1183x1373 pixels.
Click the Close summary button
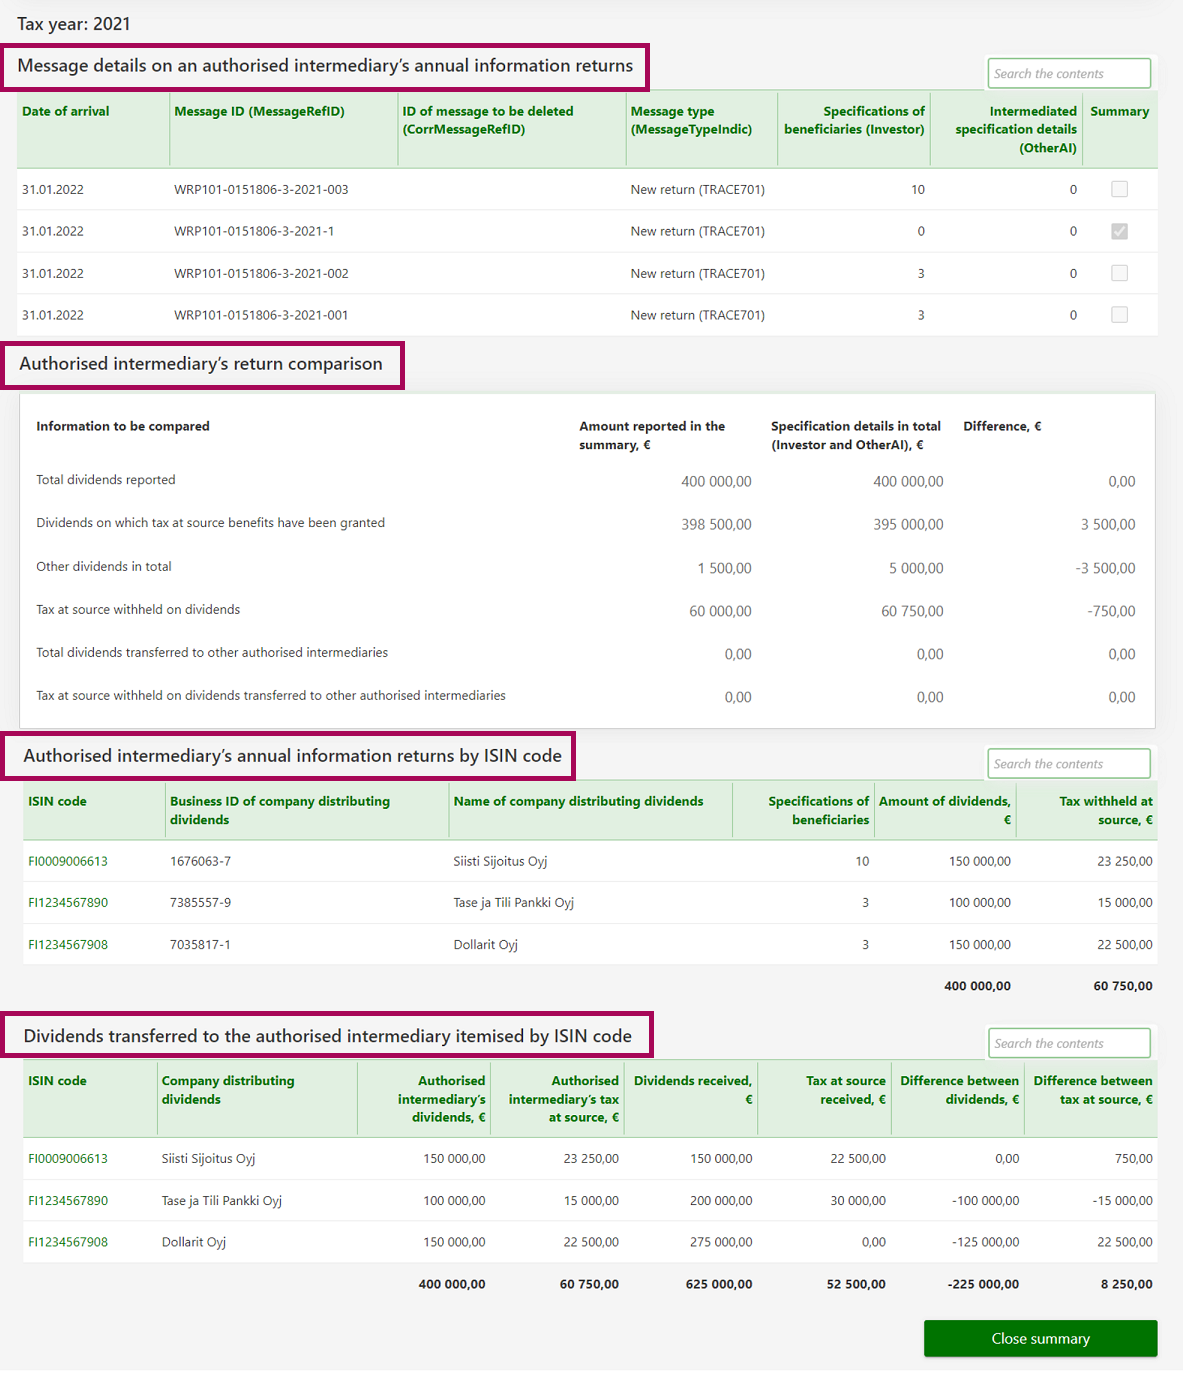click(1040, 1338)
